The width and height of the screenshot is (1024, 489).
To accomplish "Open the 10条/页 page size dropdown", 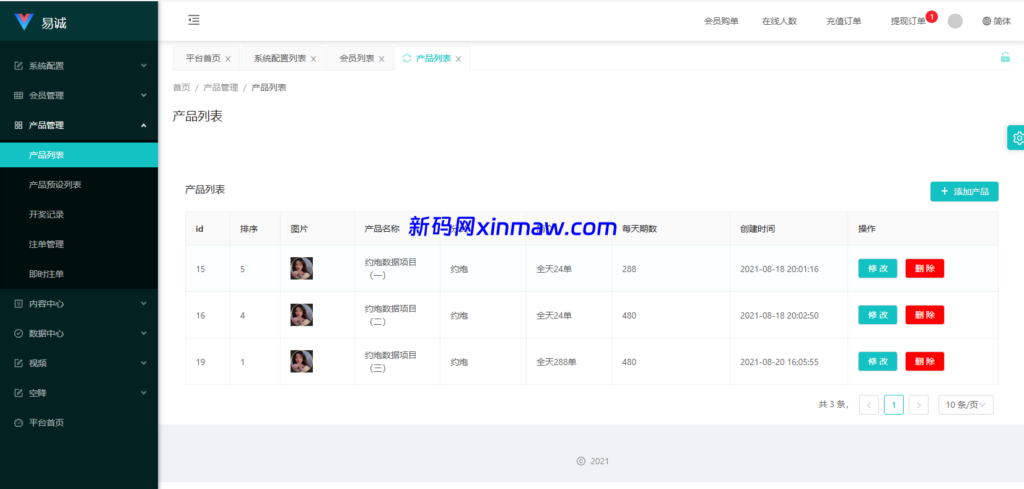I will point(966,405).
